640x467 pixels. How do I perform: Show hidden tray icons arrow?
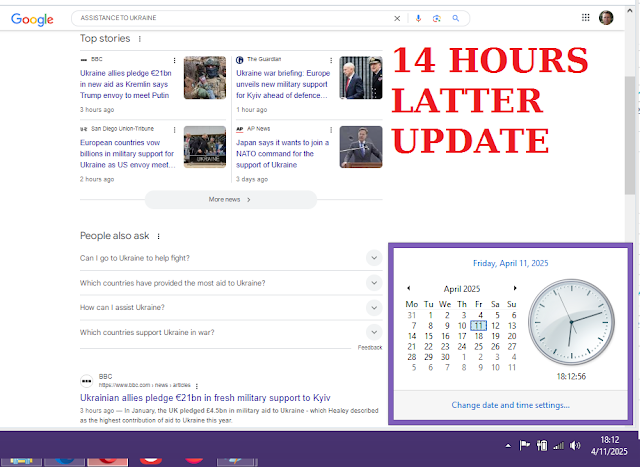click(508, 446)
